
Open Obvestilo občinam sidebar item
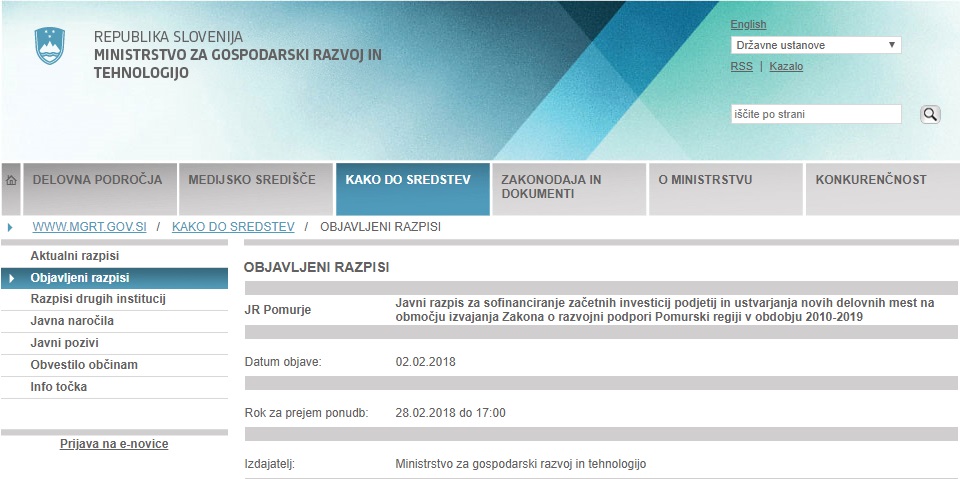click(x=114, y=365)
